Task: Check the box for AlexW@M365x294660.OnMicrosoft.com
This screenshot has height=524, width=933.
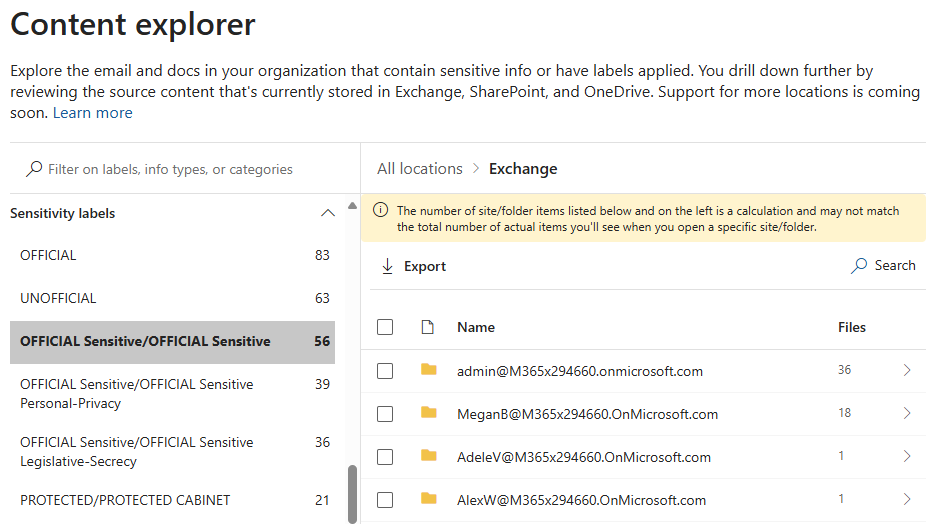Action: point(385,500)
